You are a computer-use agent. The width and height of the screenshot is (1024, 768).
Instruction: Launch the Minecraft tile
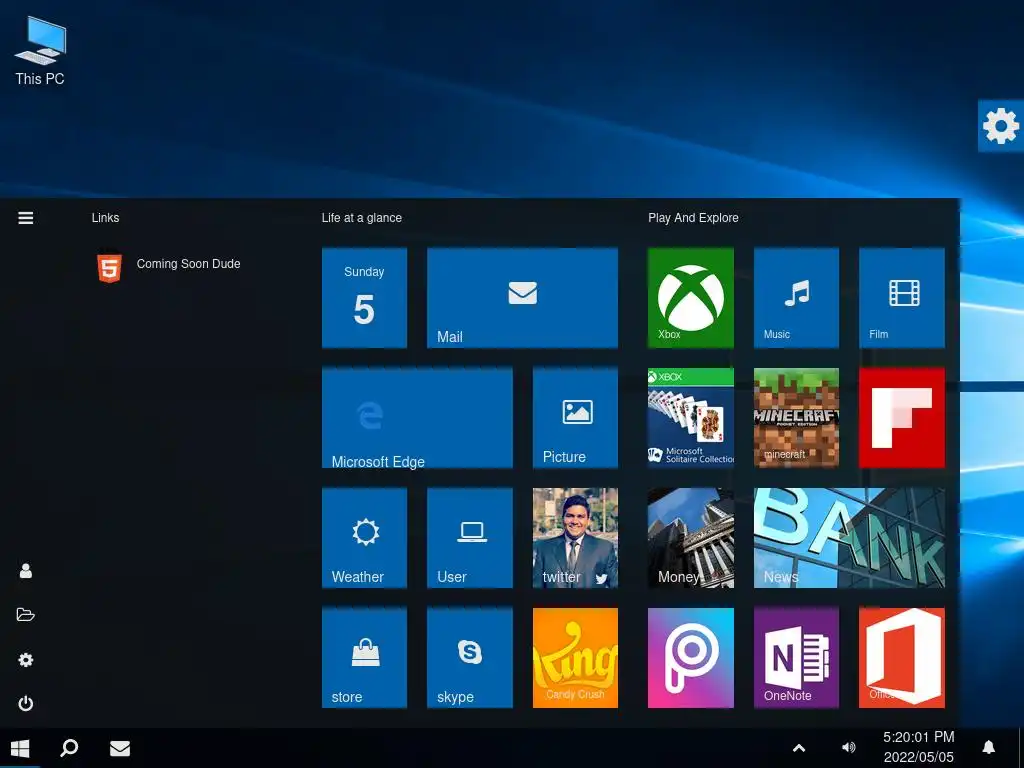tap(796, 418)
